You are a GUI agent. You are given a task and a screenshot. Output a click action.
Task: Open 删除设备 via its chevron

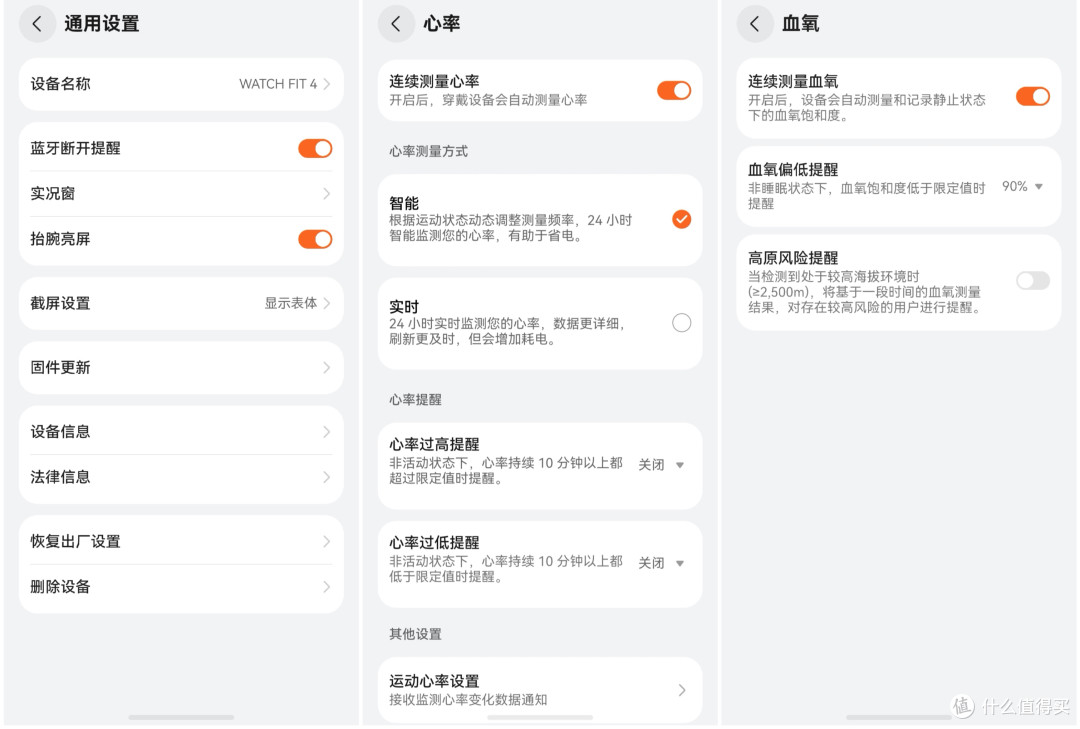click(326, 587)
